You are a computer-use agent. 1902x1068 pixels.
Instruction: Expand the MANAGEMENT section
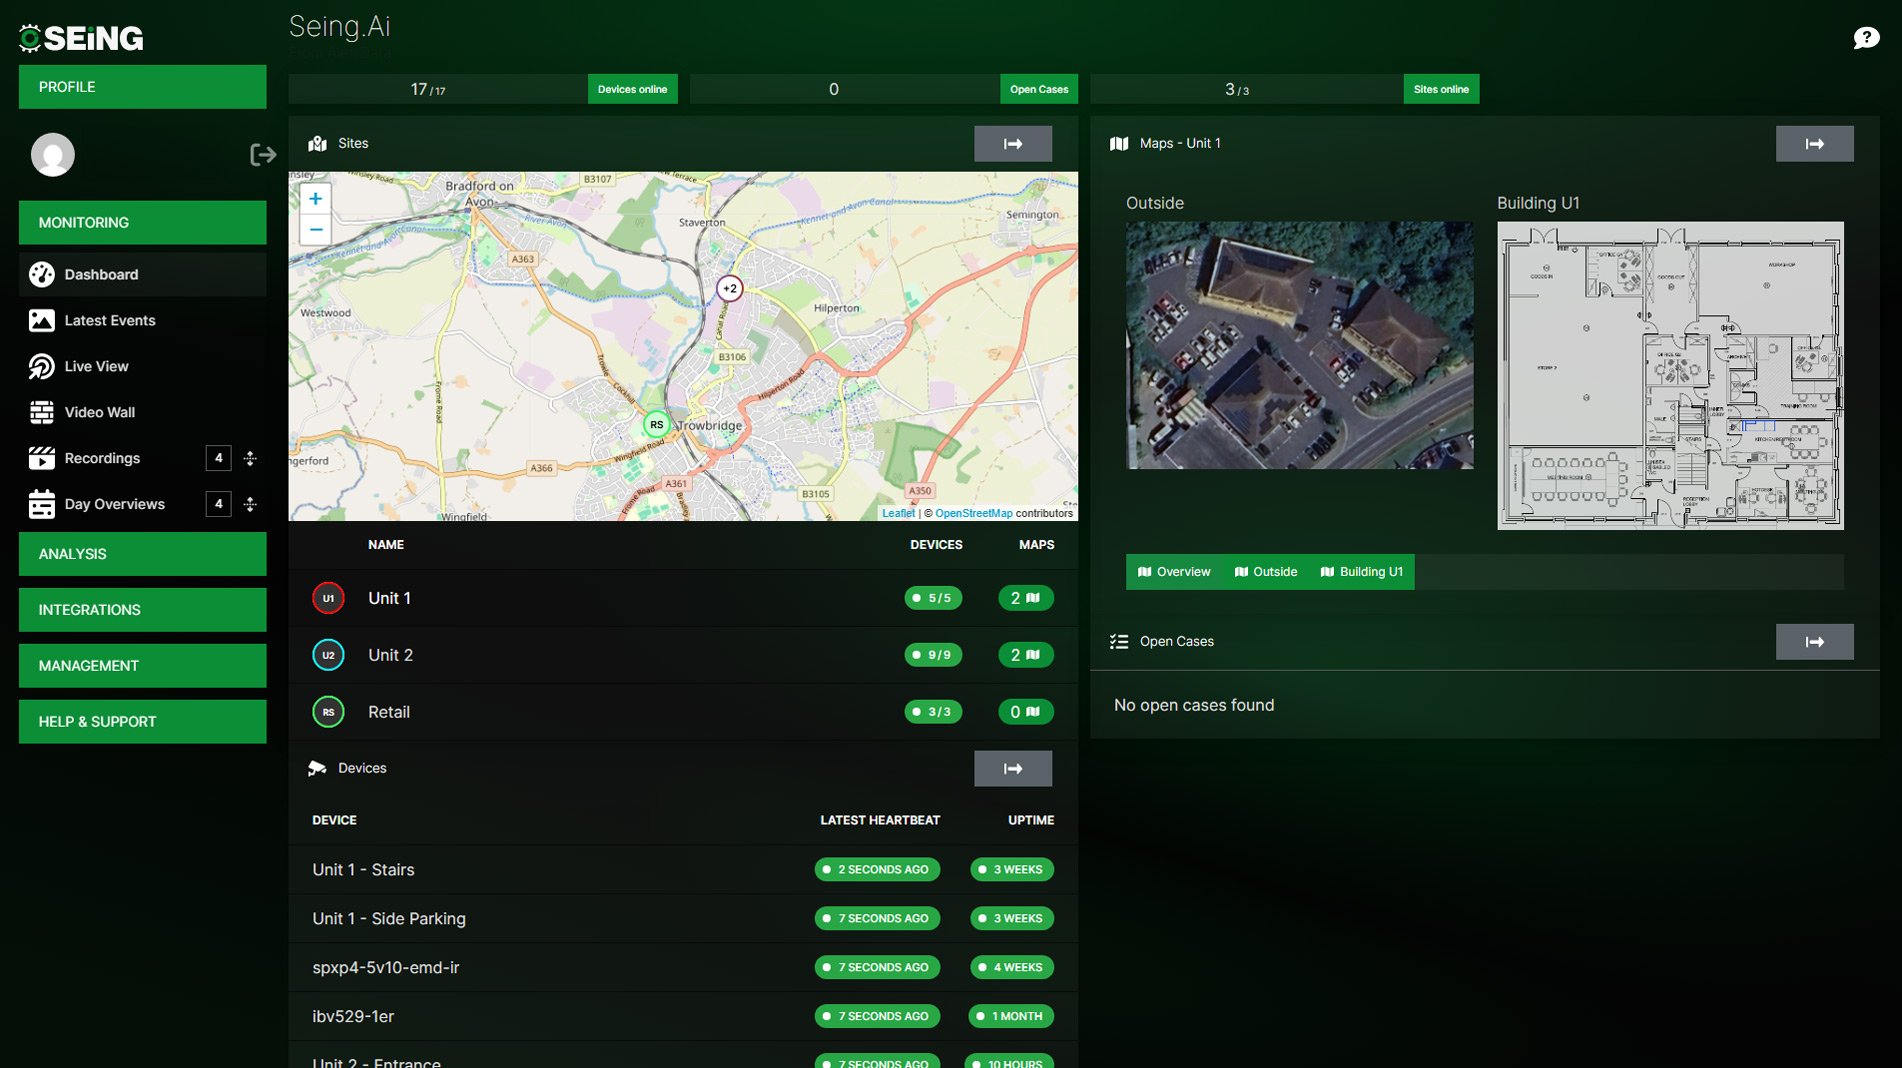[142, 665]
